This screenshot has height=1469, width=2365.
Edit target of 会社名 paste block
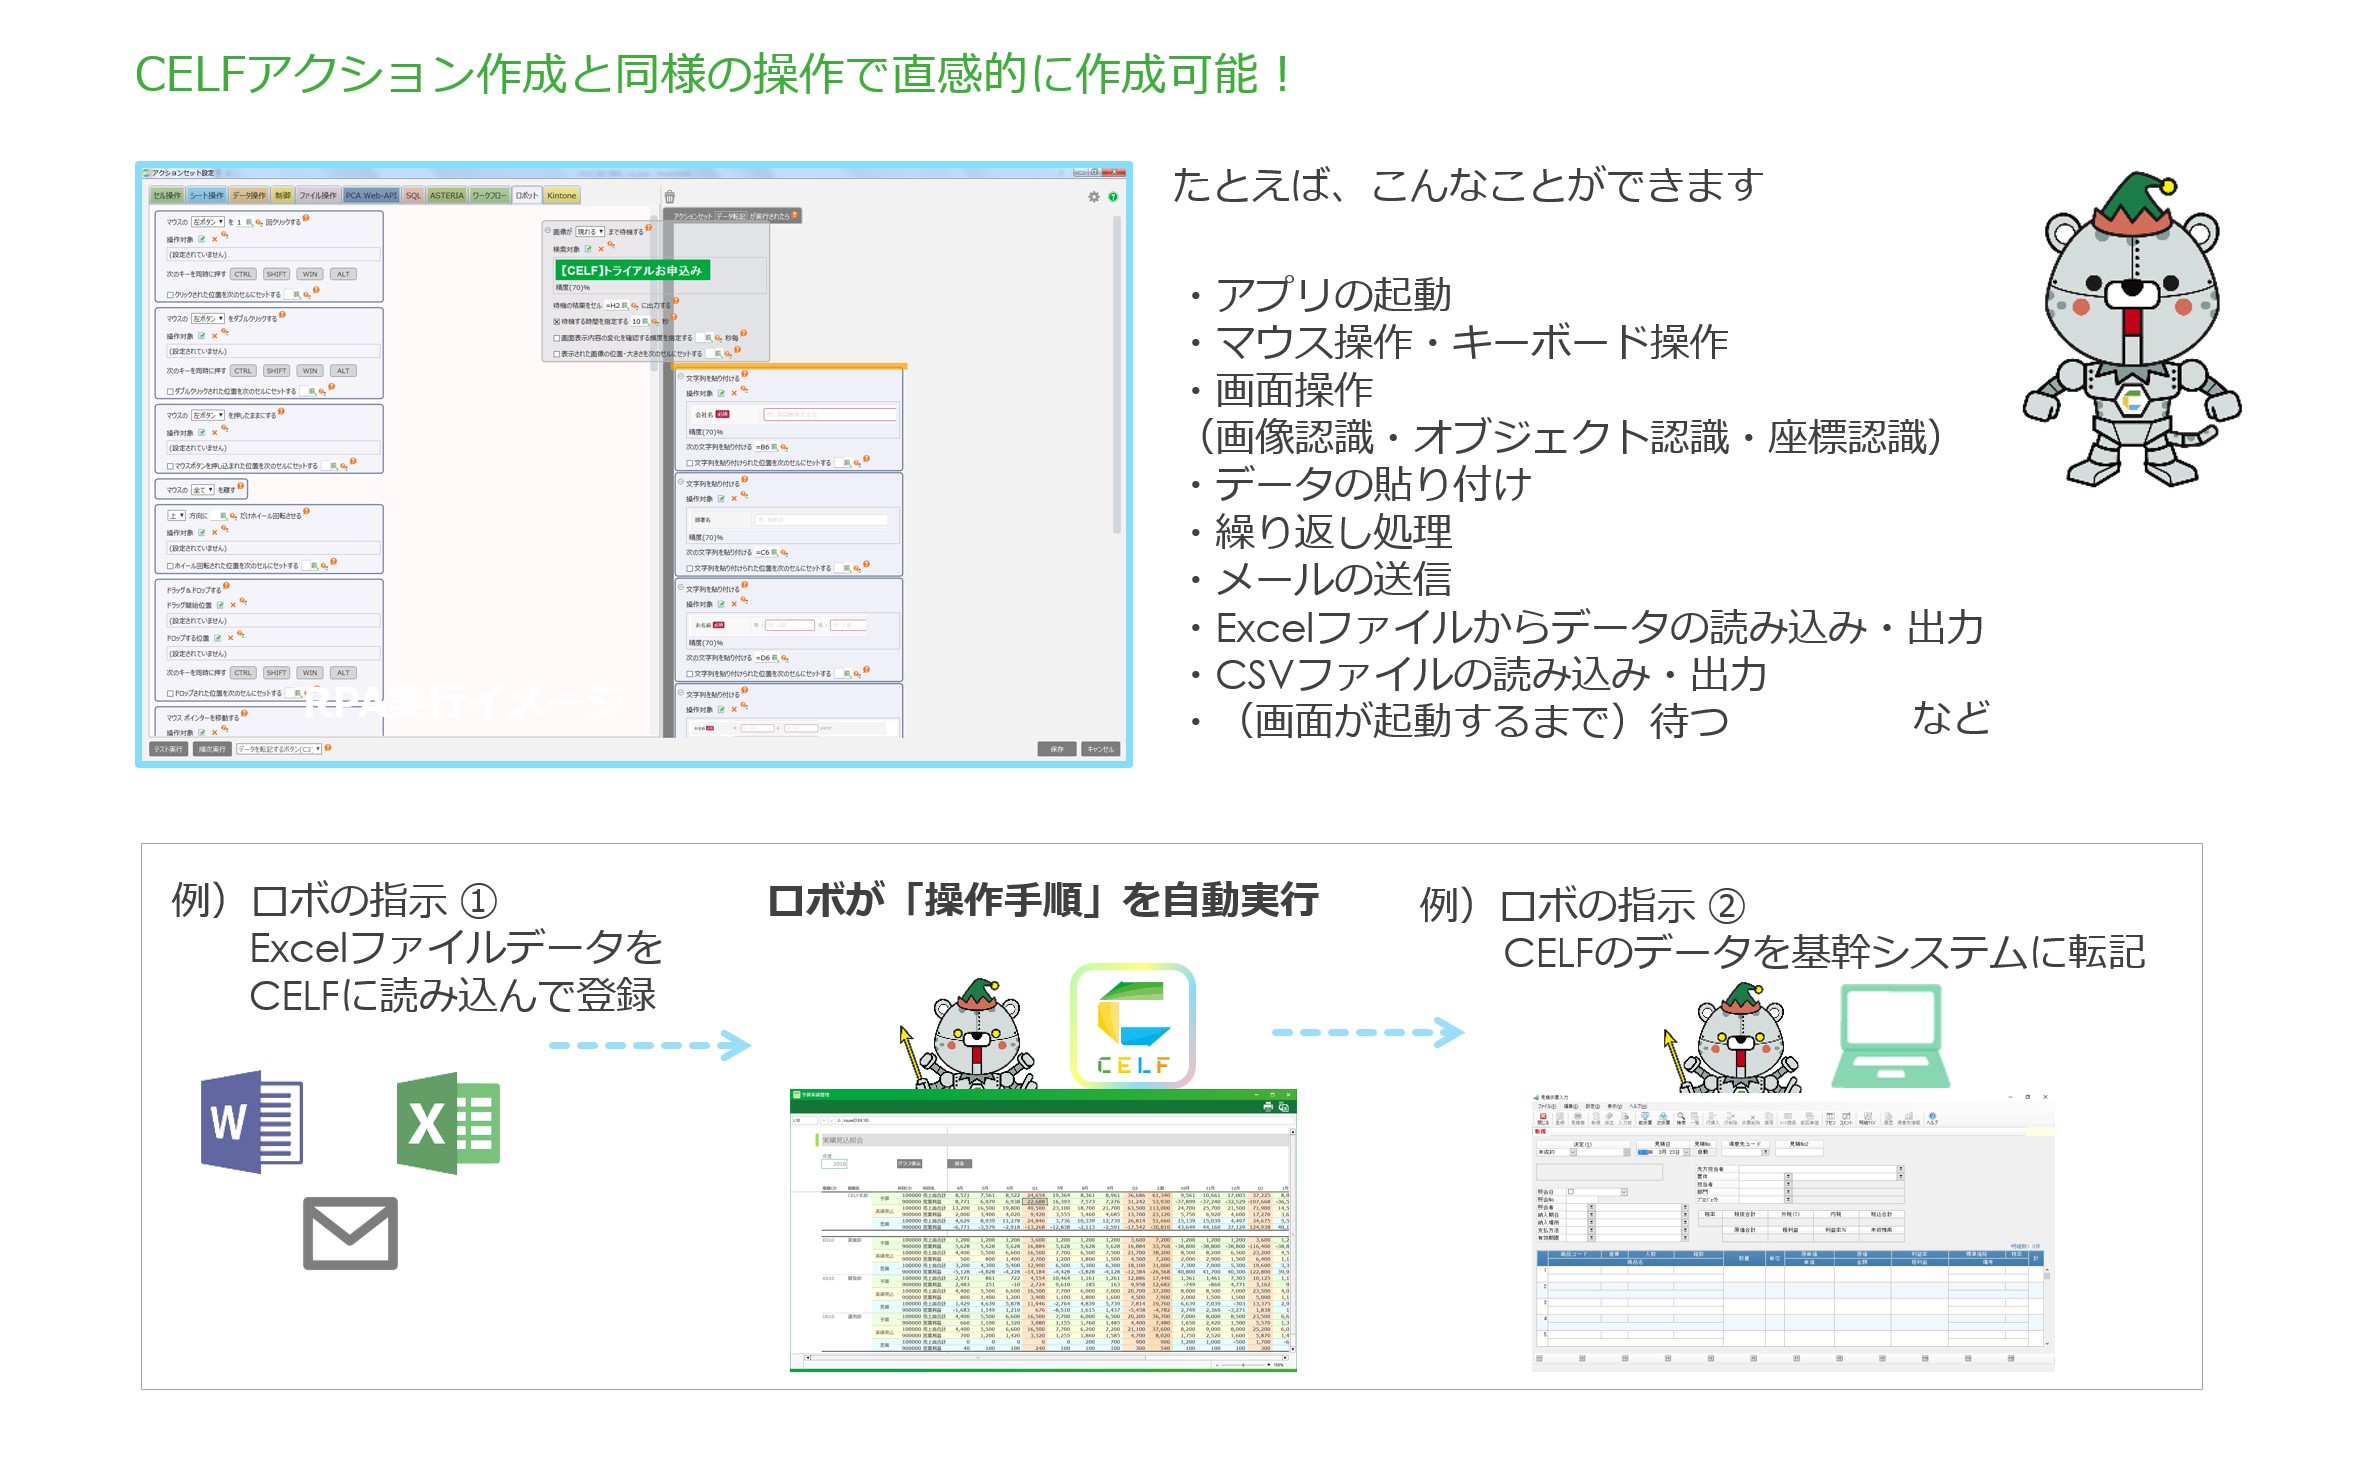click(721, 393)
